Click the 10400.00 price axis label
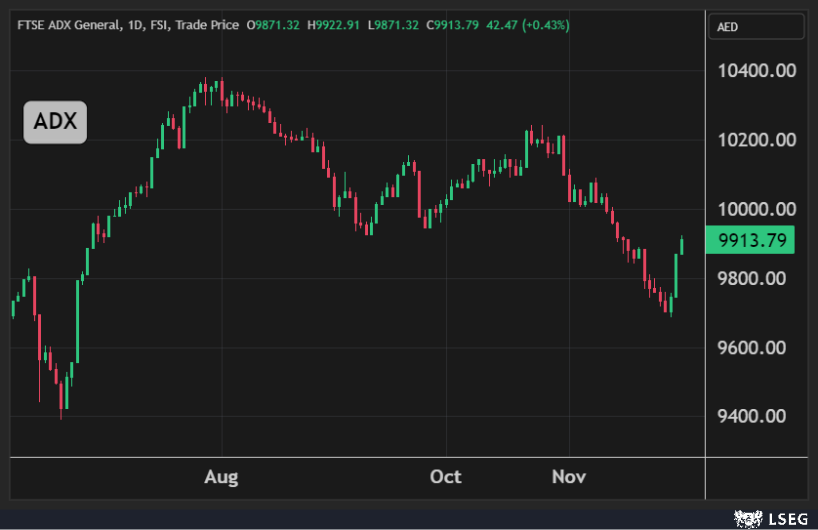Image resolution: width=818 pixels, height=530 pixels. click(x=757, y=71)
